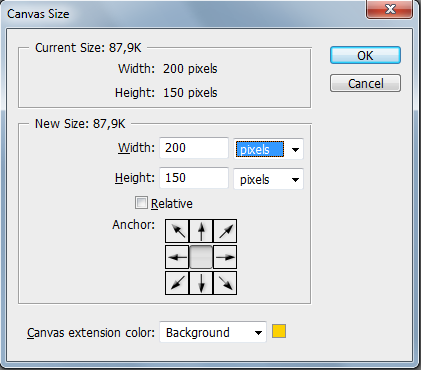This screenshot has width=421, height=370.
Task: Open the Width units dropdown
Action: pyautogui.click(x=268, y=149)
